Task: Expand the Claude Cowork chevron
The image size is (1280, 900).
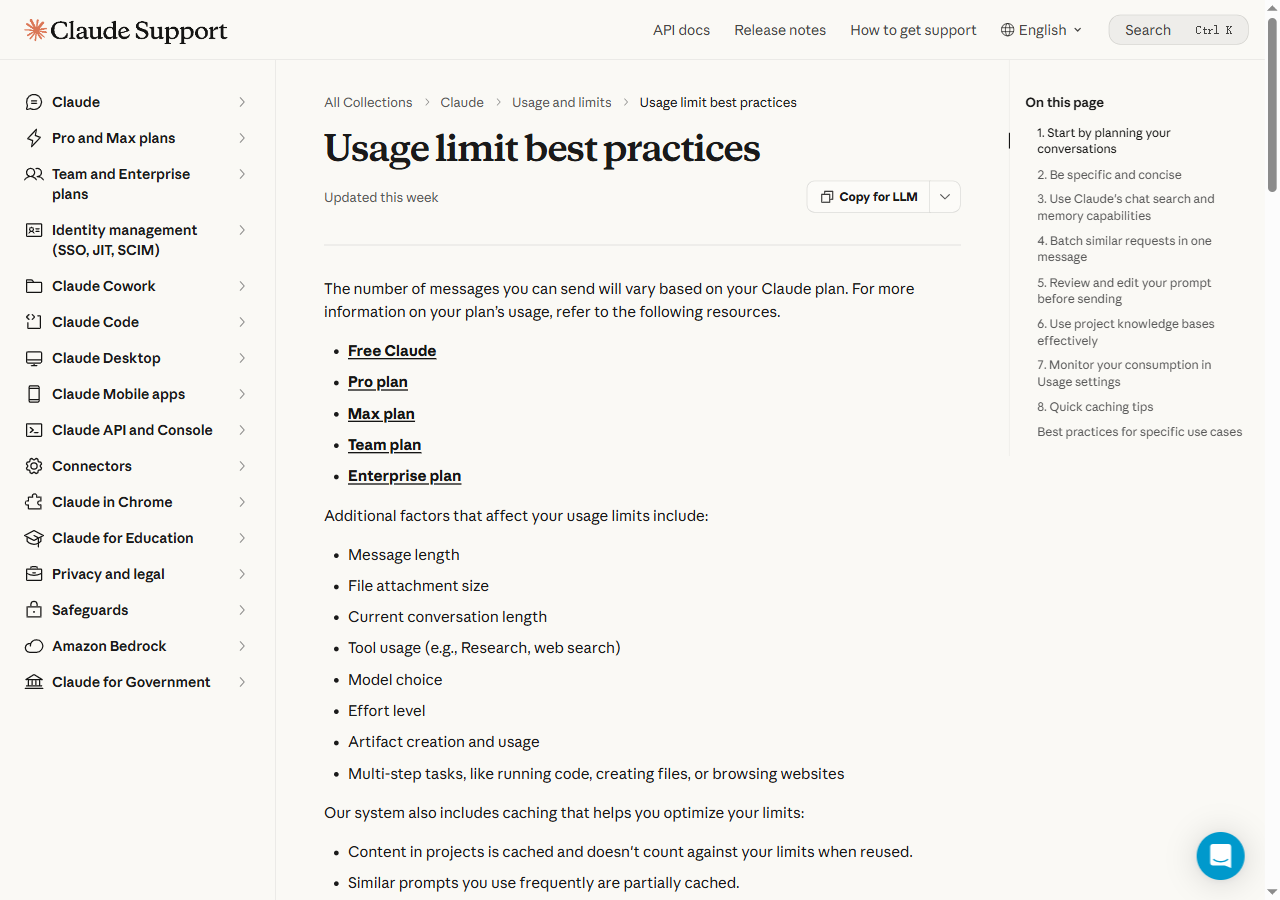Action: [242, 286]
